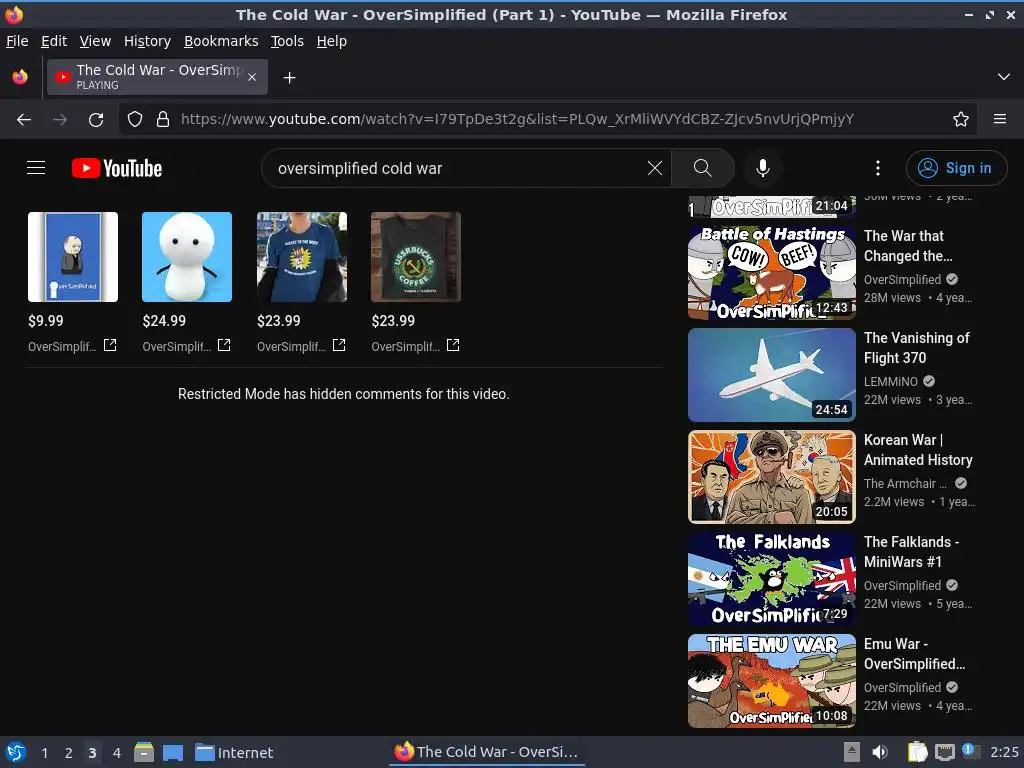Open tracking protection shield icon
This screenshot has height=768, width=1024.
pos(135,120)
